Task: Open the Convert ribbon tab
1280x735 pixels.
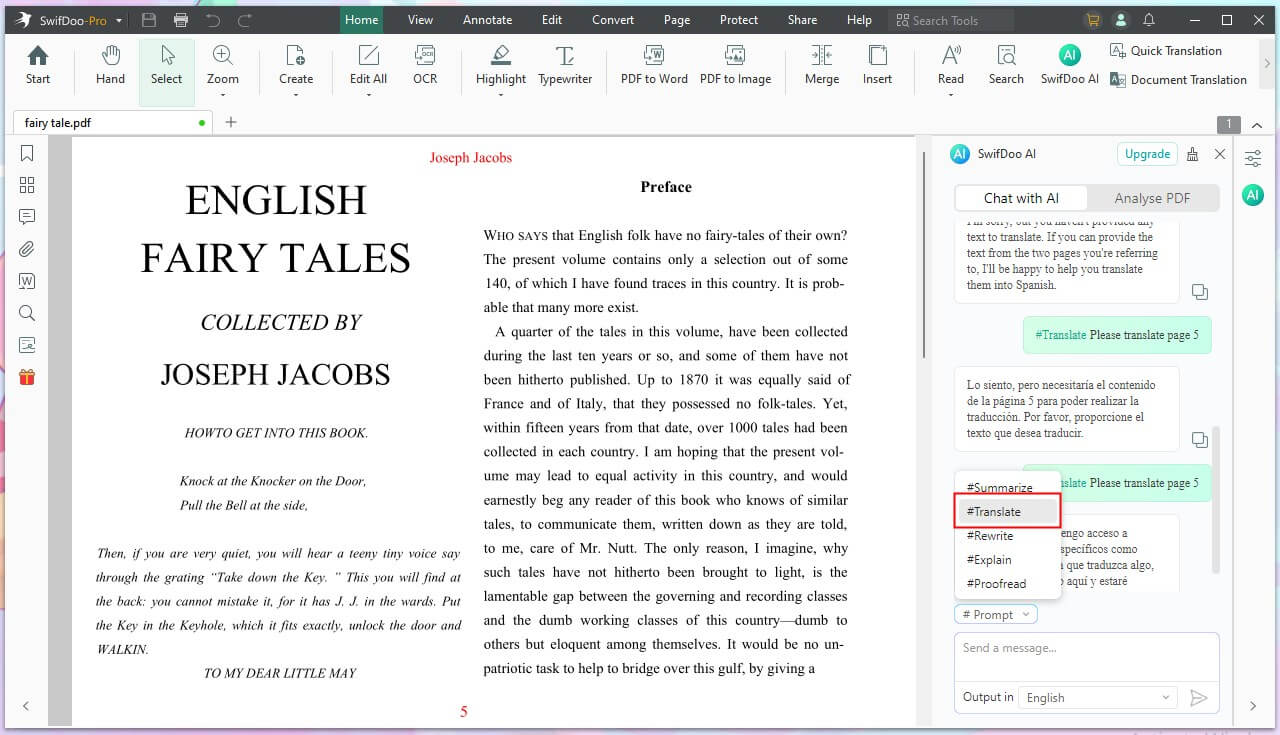Action: click(x=612, y=20)
